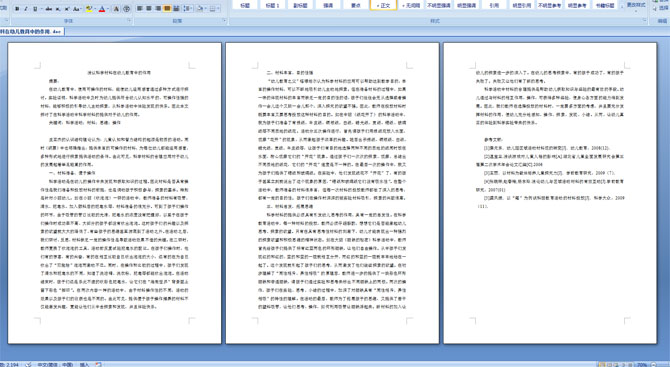Click the character shading A icon
Viewport: 670px width, 367px height.
click(x=116, y=9)
